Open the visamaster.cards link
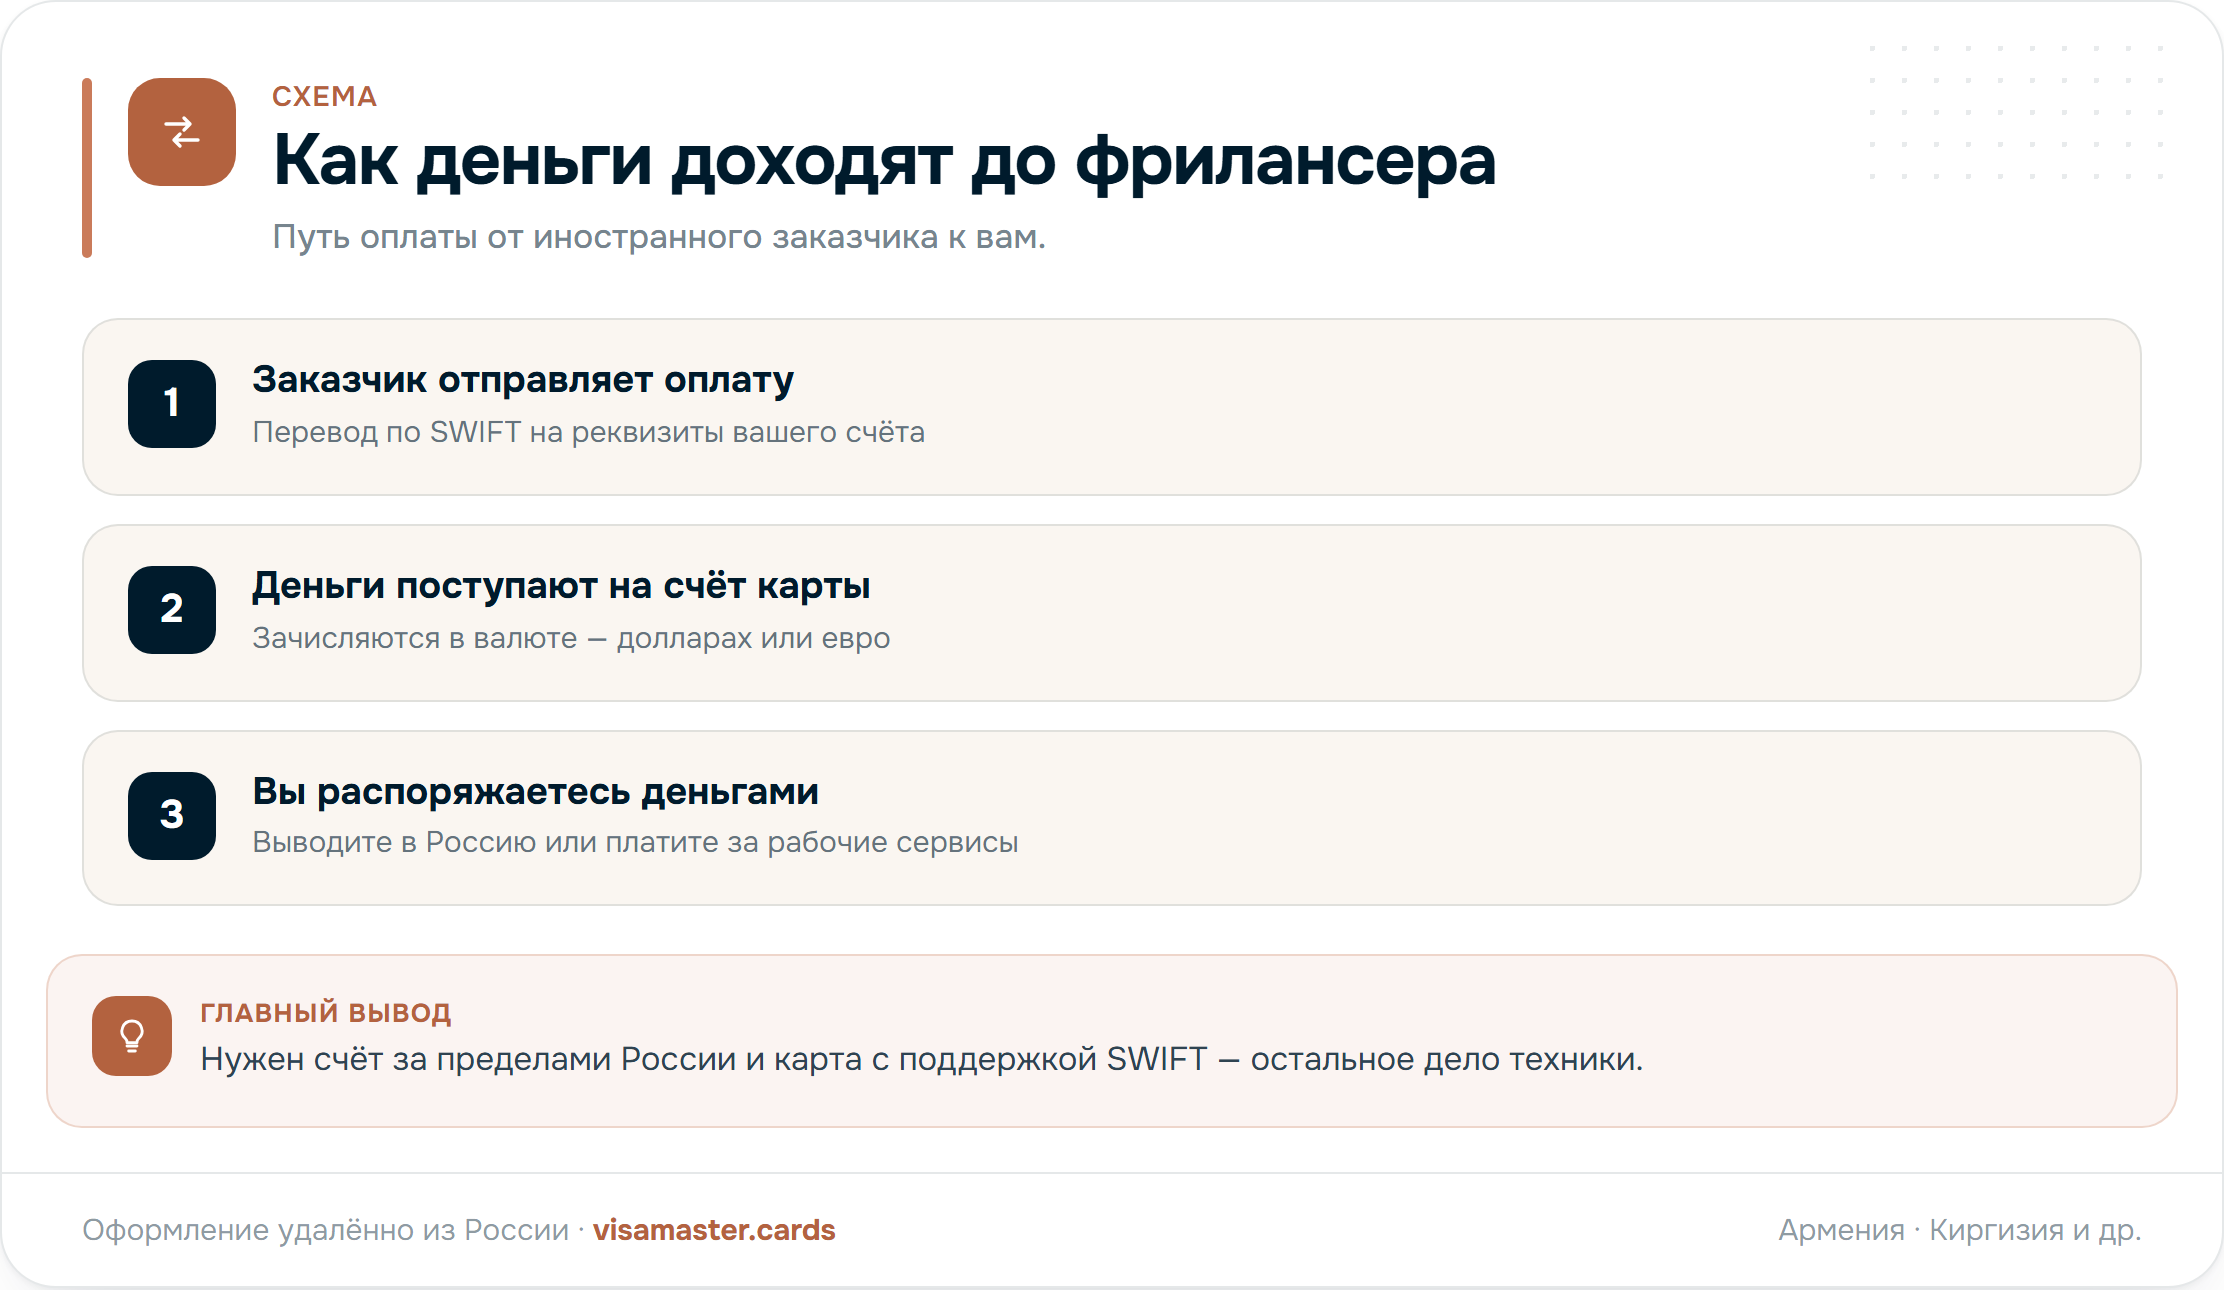Screen dimensions: 2224x1290 (714, 1230)
